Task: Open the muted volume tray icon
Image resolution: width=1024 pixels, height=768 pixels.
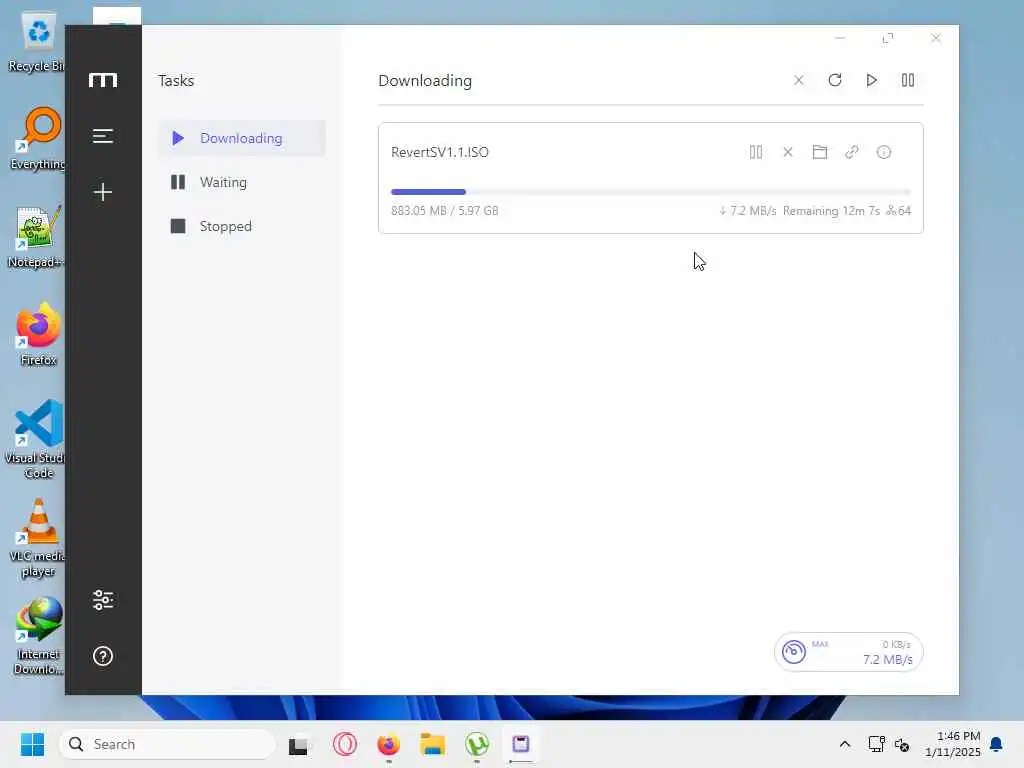Action: tap(903, 744)
